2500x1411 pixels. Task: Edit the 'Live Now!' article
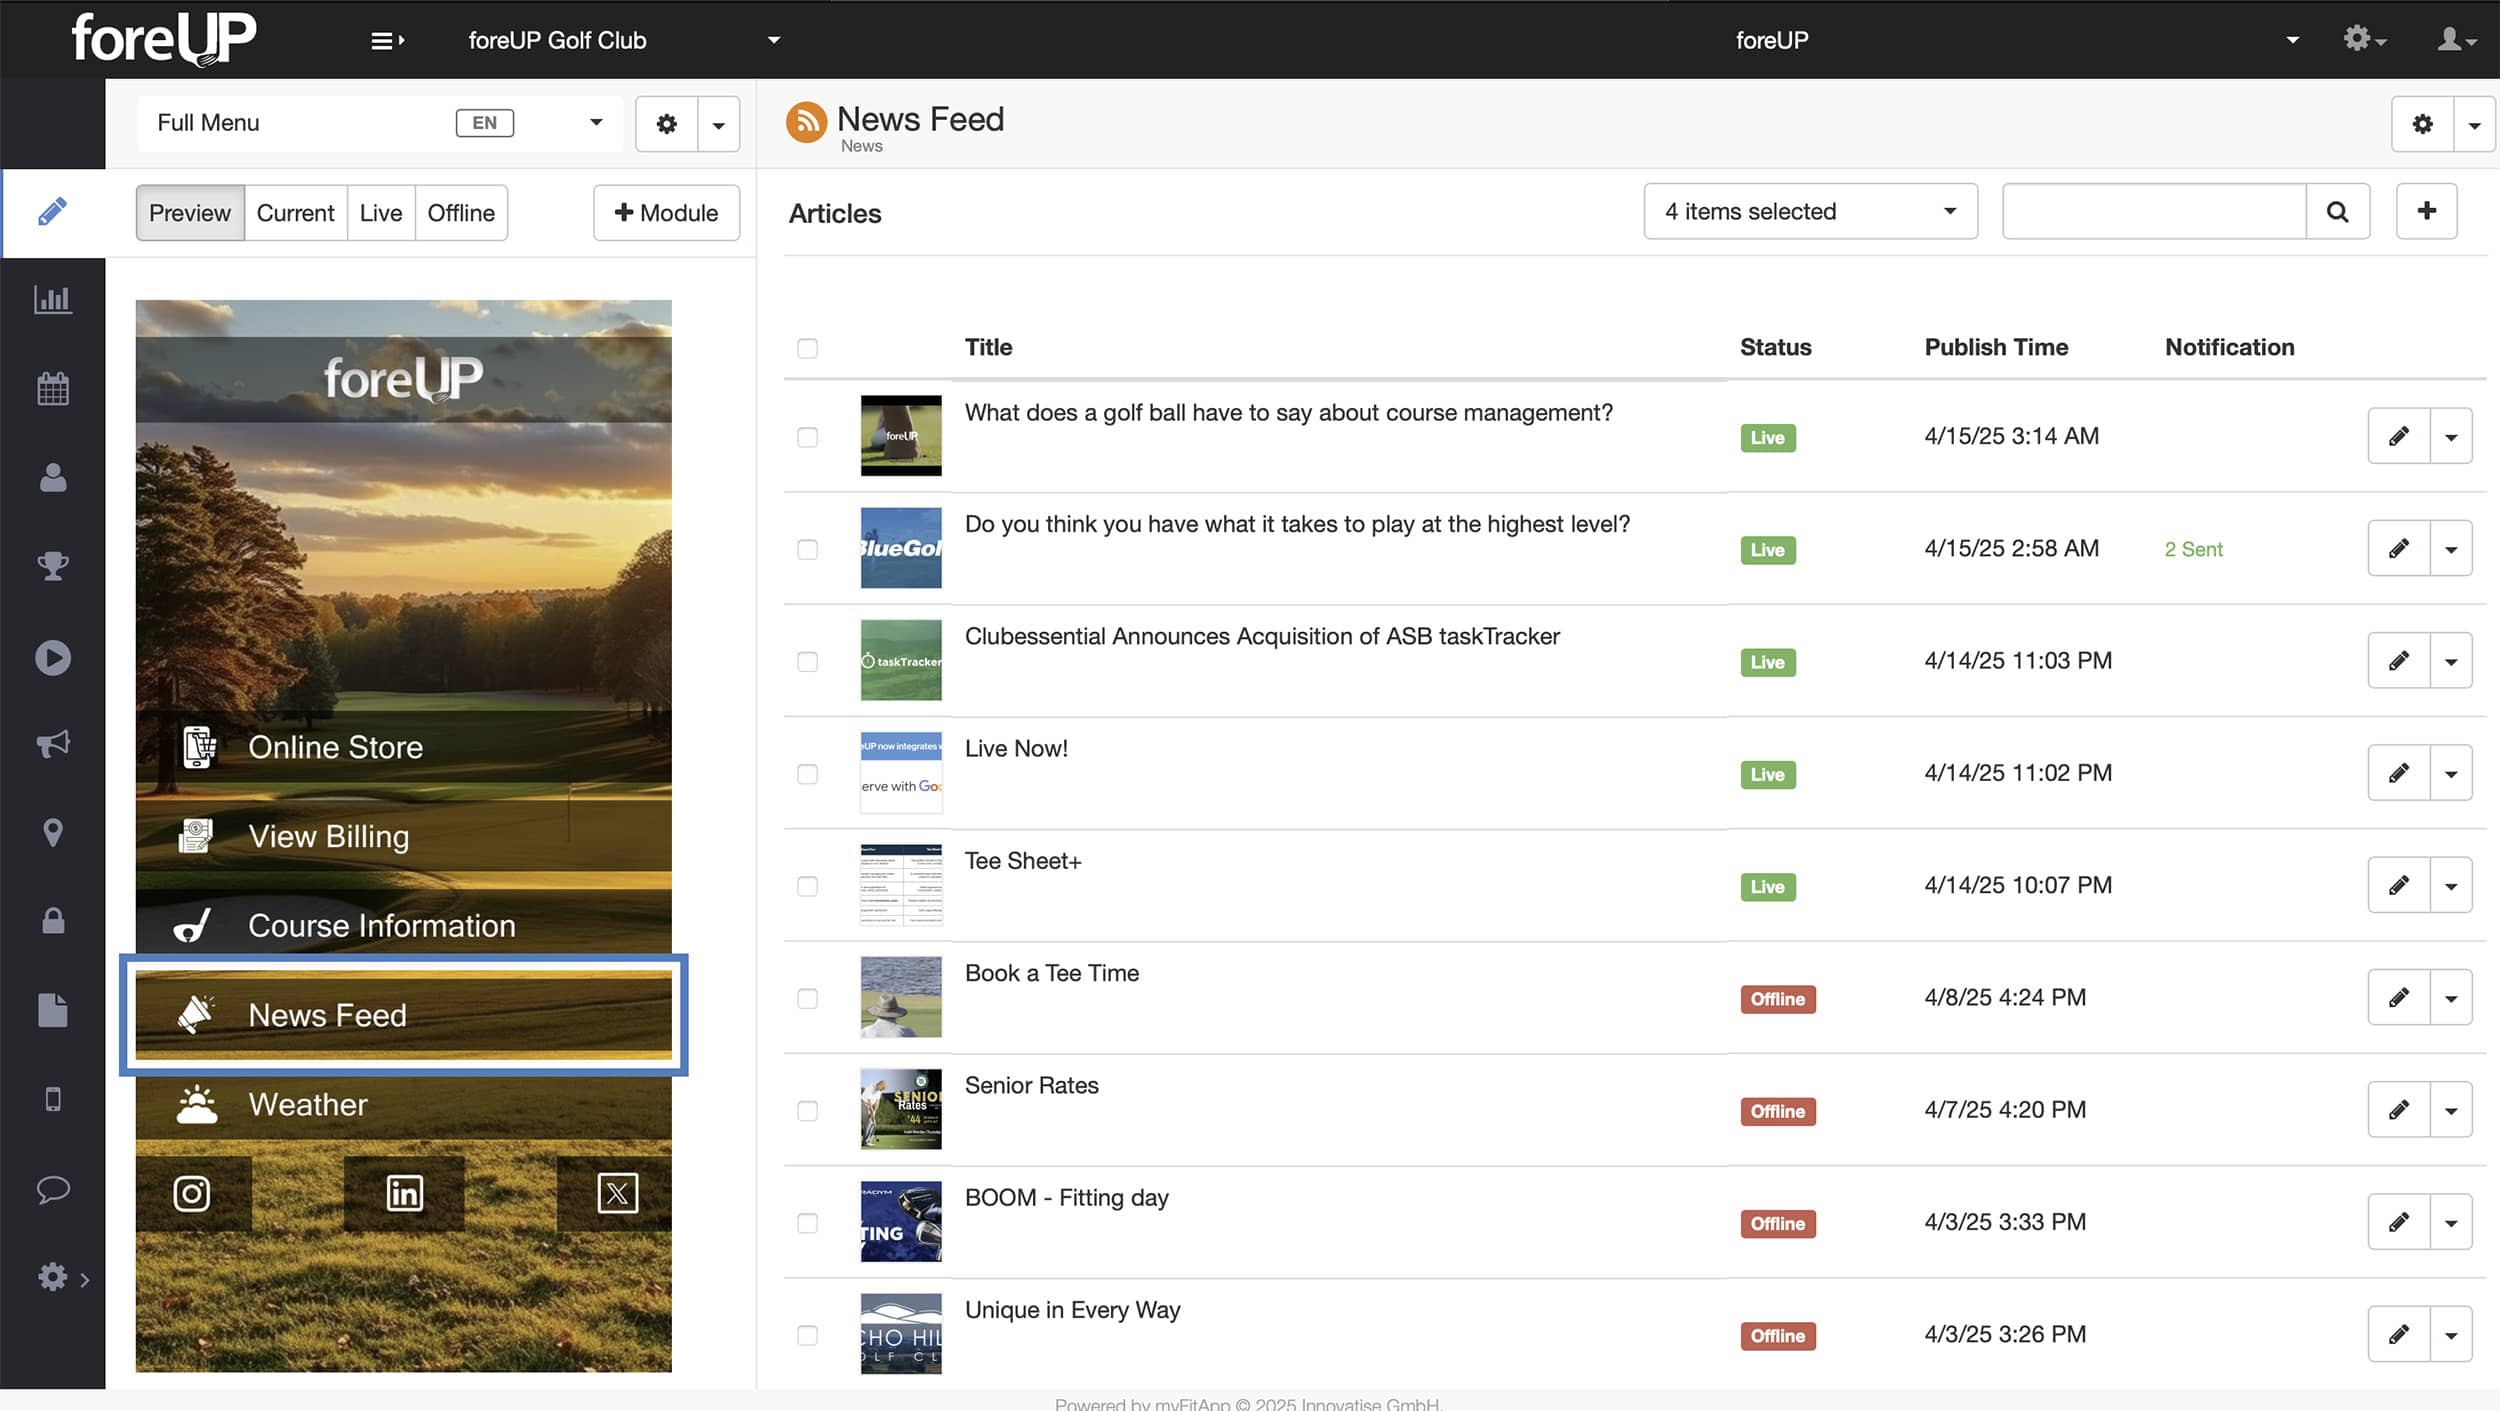pyautogui.click(x=2399, y=773)
